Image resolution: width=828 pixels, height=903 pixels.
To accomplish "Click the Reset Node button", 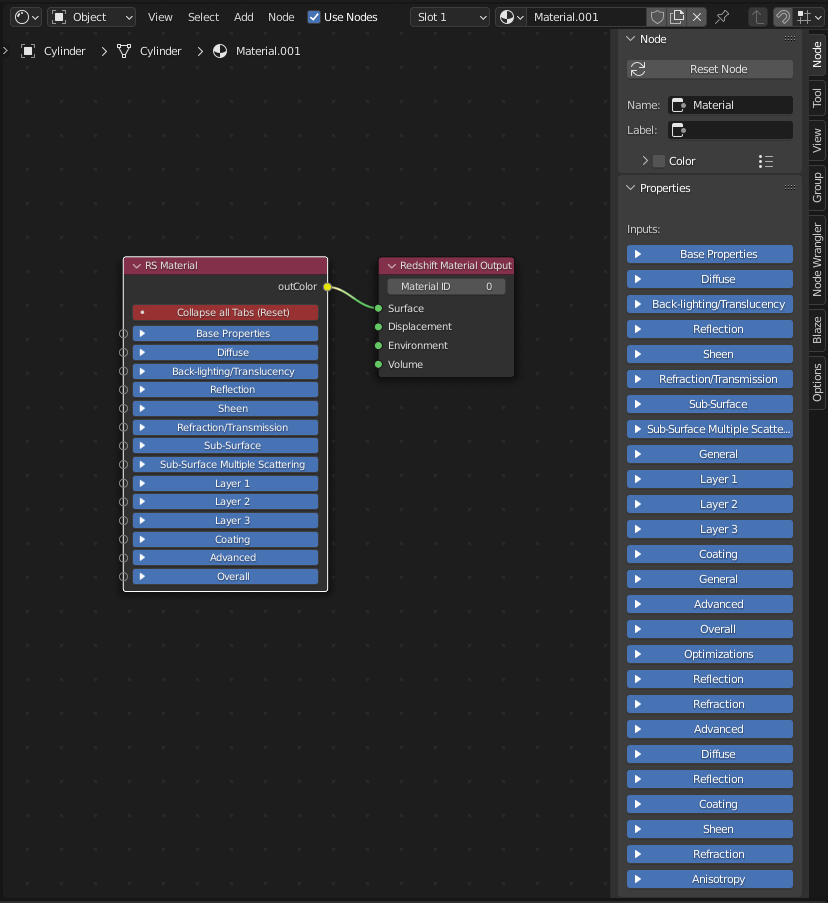I will point(710,69).
